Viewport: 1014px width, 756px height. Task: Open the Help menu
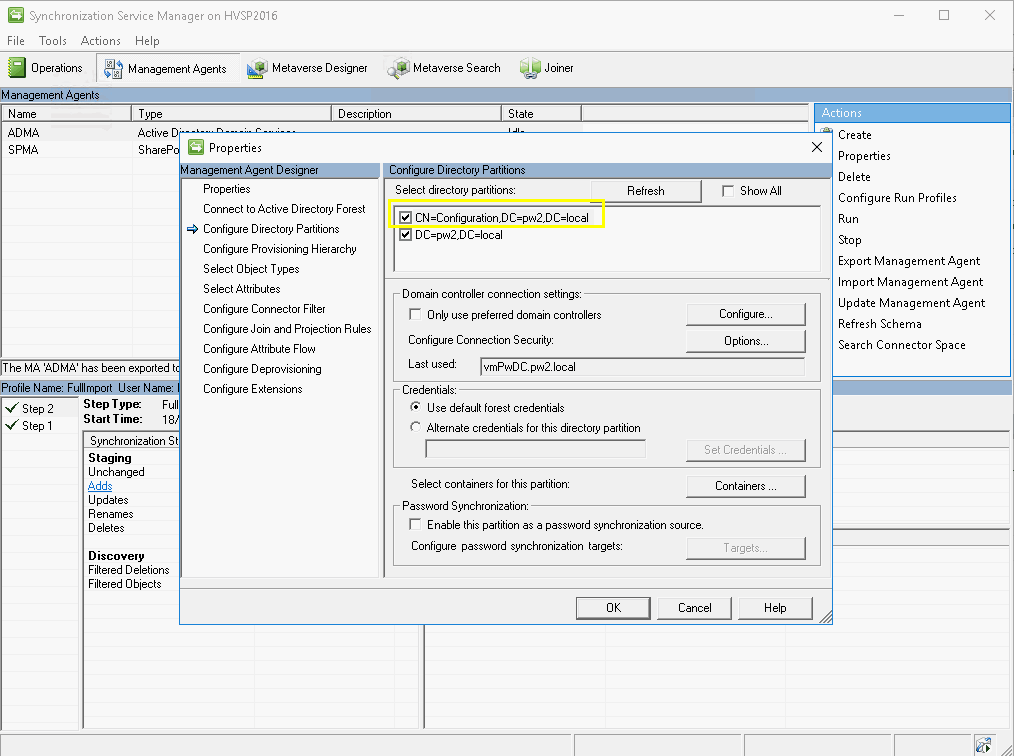pyautogui.click(x=147, y=41)
